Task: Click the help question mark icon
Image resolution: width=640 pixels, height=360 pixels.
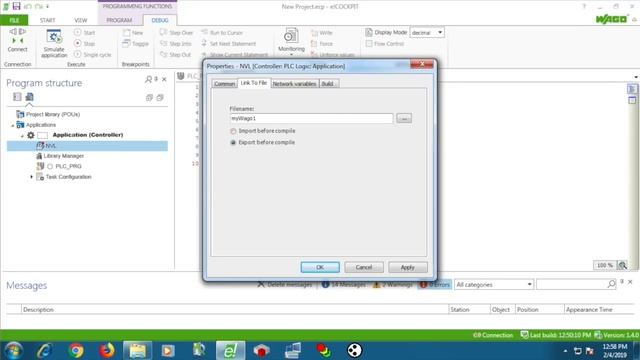Action: coord(584,6)
